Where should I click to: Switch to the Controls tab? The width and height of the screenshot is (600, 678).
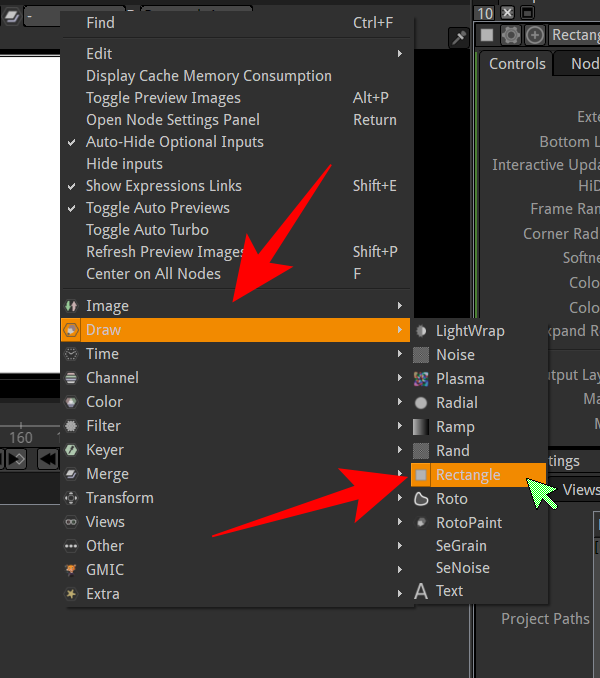(517, 64)
